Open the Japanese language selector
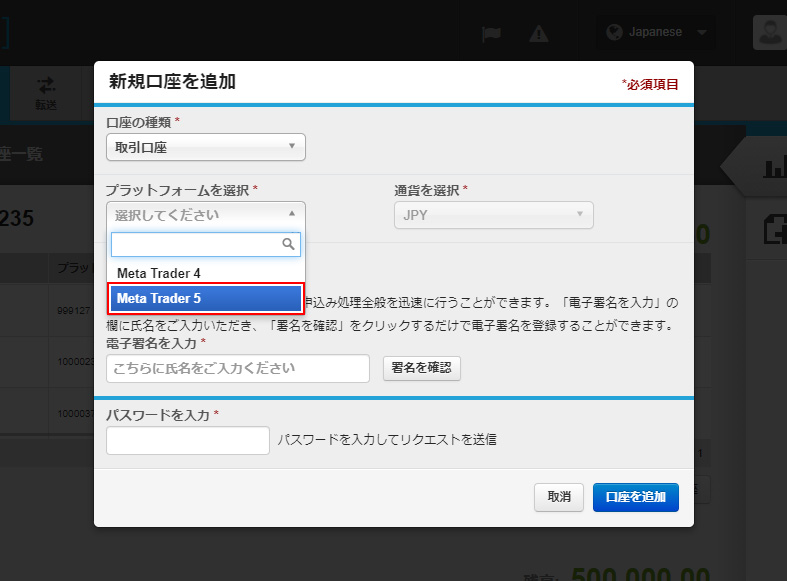 coord(655,33)
